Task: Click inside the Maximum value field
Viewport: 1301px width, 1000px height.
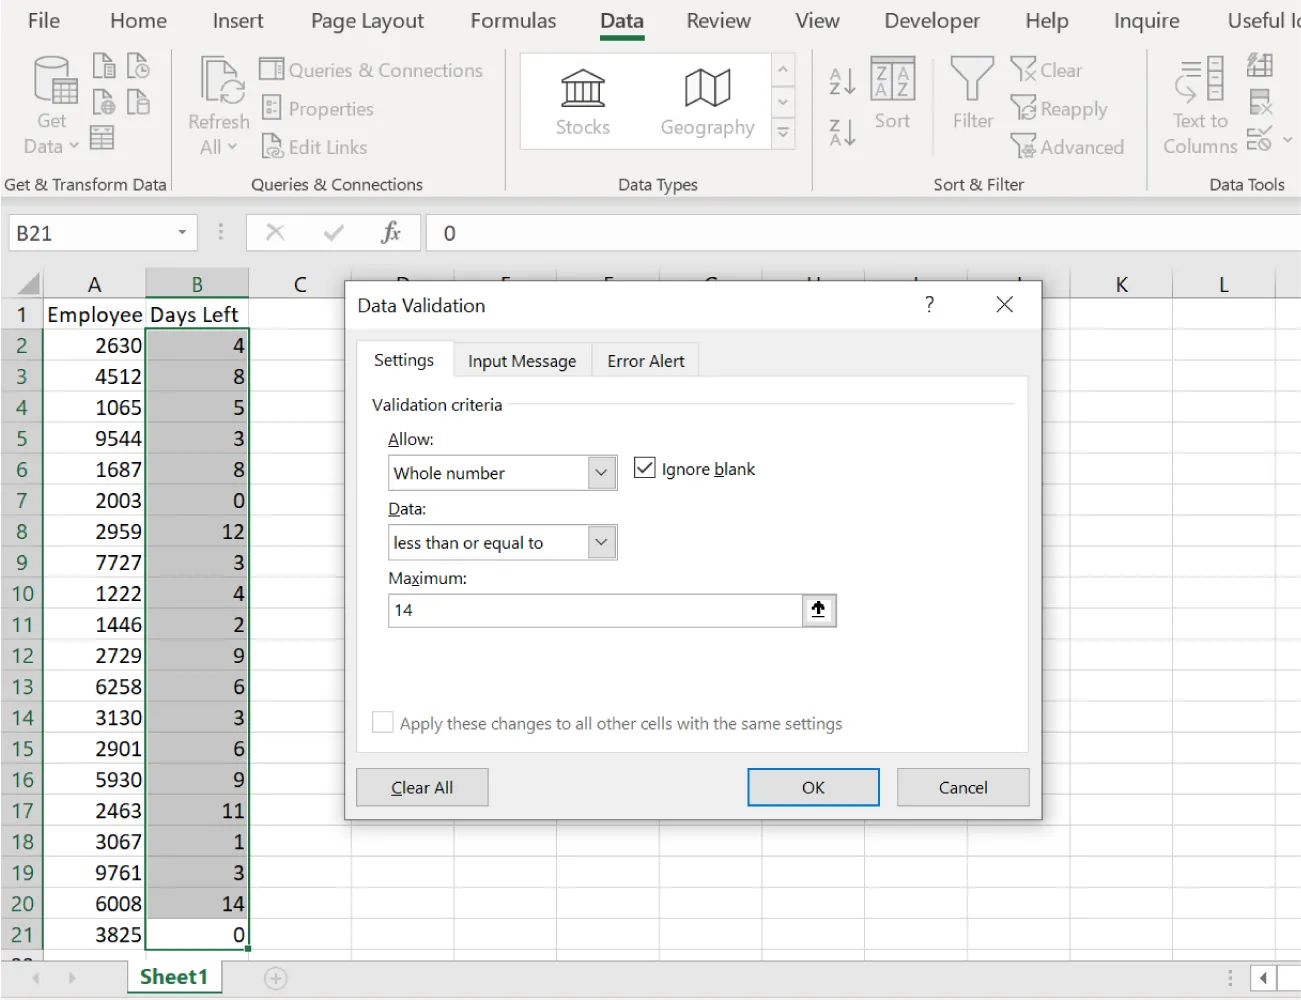Action: 592,610
